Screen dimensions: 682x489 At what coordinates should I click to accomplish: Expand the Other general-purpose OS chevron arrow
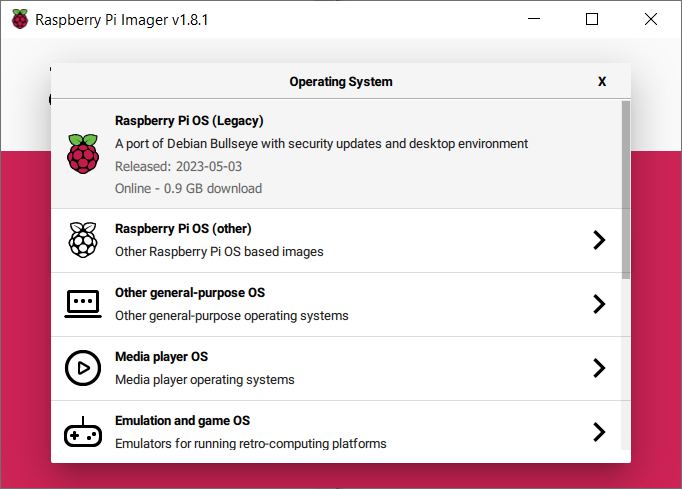point(599,304)
